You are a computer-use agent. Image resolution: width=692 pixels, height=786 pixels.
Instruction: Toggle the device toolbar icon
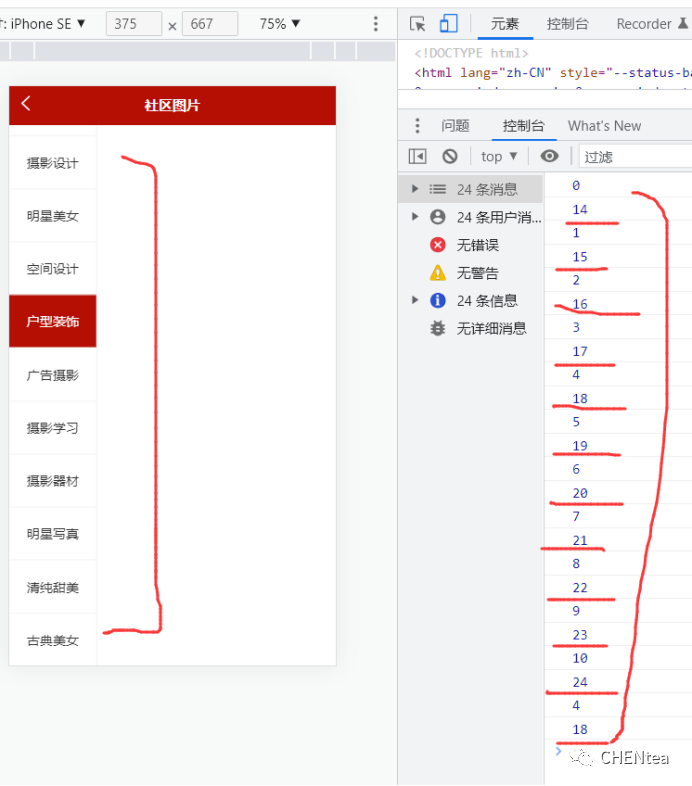(448, 24)
